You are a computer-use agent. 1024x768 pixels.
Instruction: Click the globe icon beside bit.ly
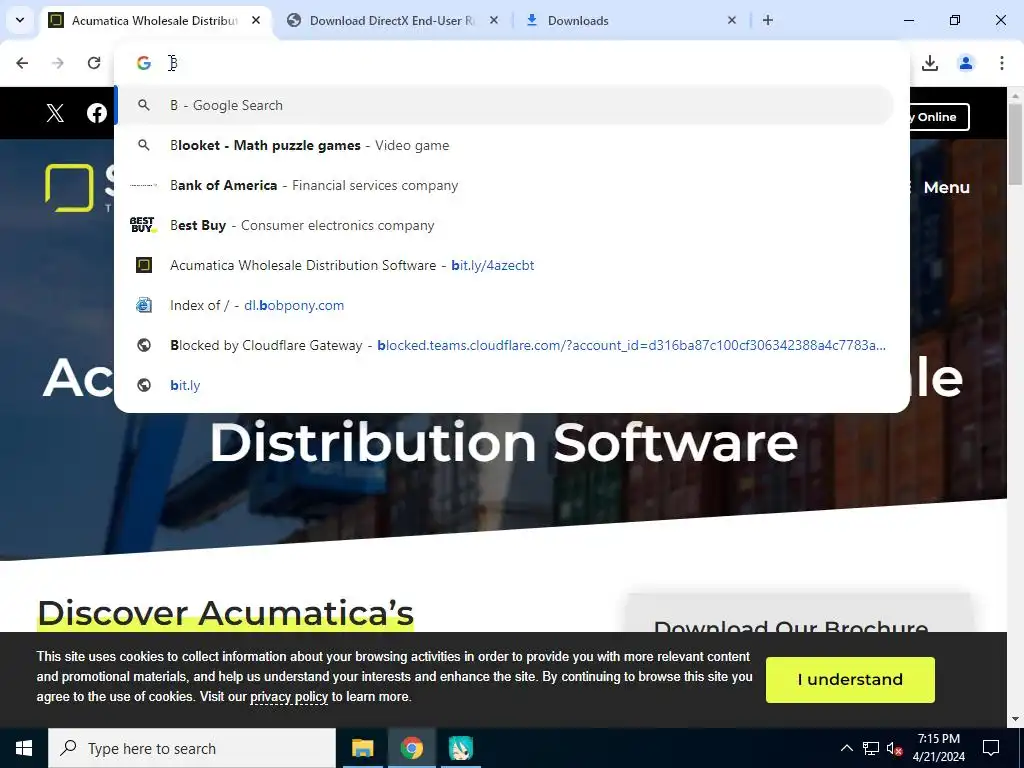click(x=144, y=385)
